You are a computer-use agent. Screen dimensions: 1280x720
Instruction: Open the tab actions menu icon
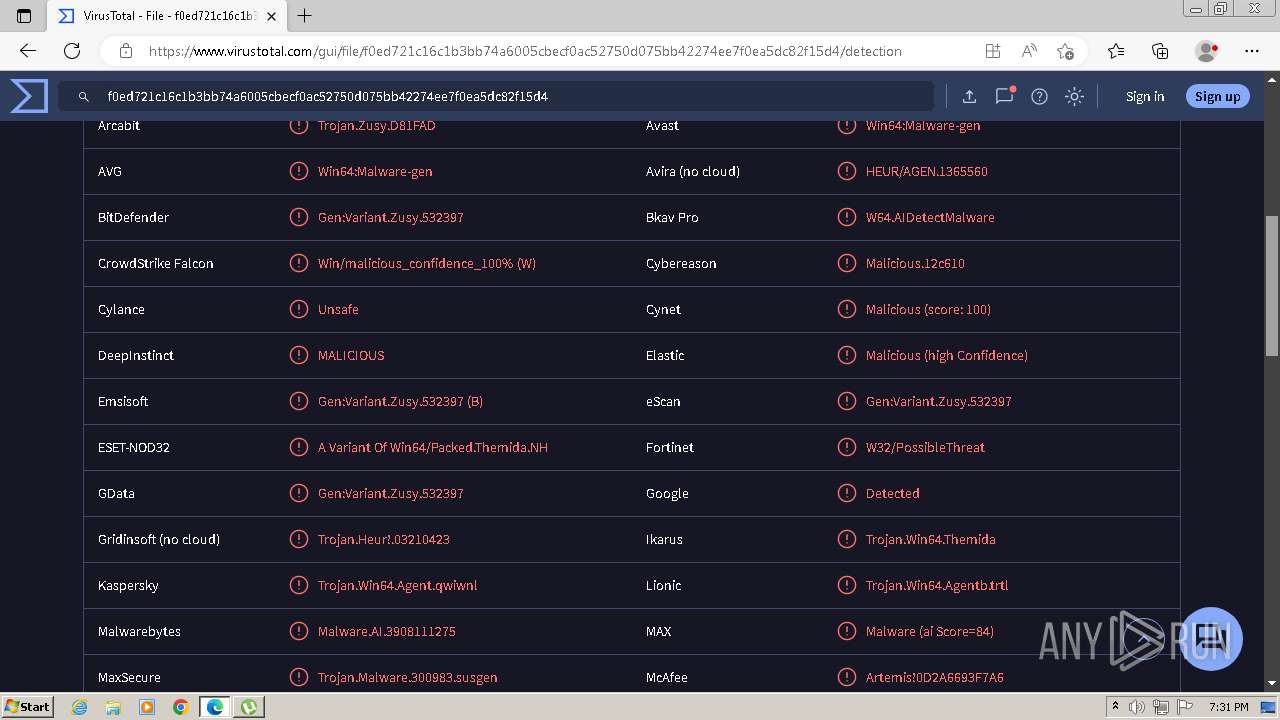(24, 16)
